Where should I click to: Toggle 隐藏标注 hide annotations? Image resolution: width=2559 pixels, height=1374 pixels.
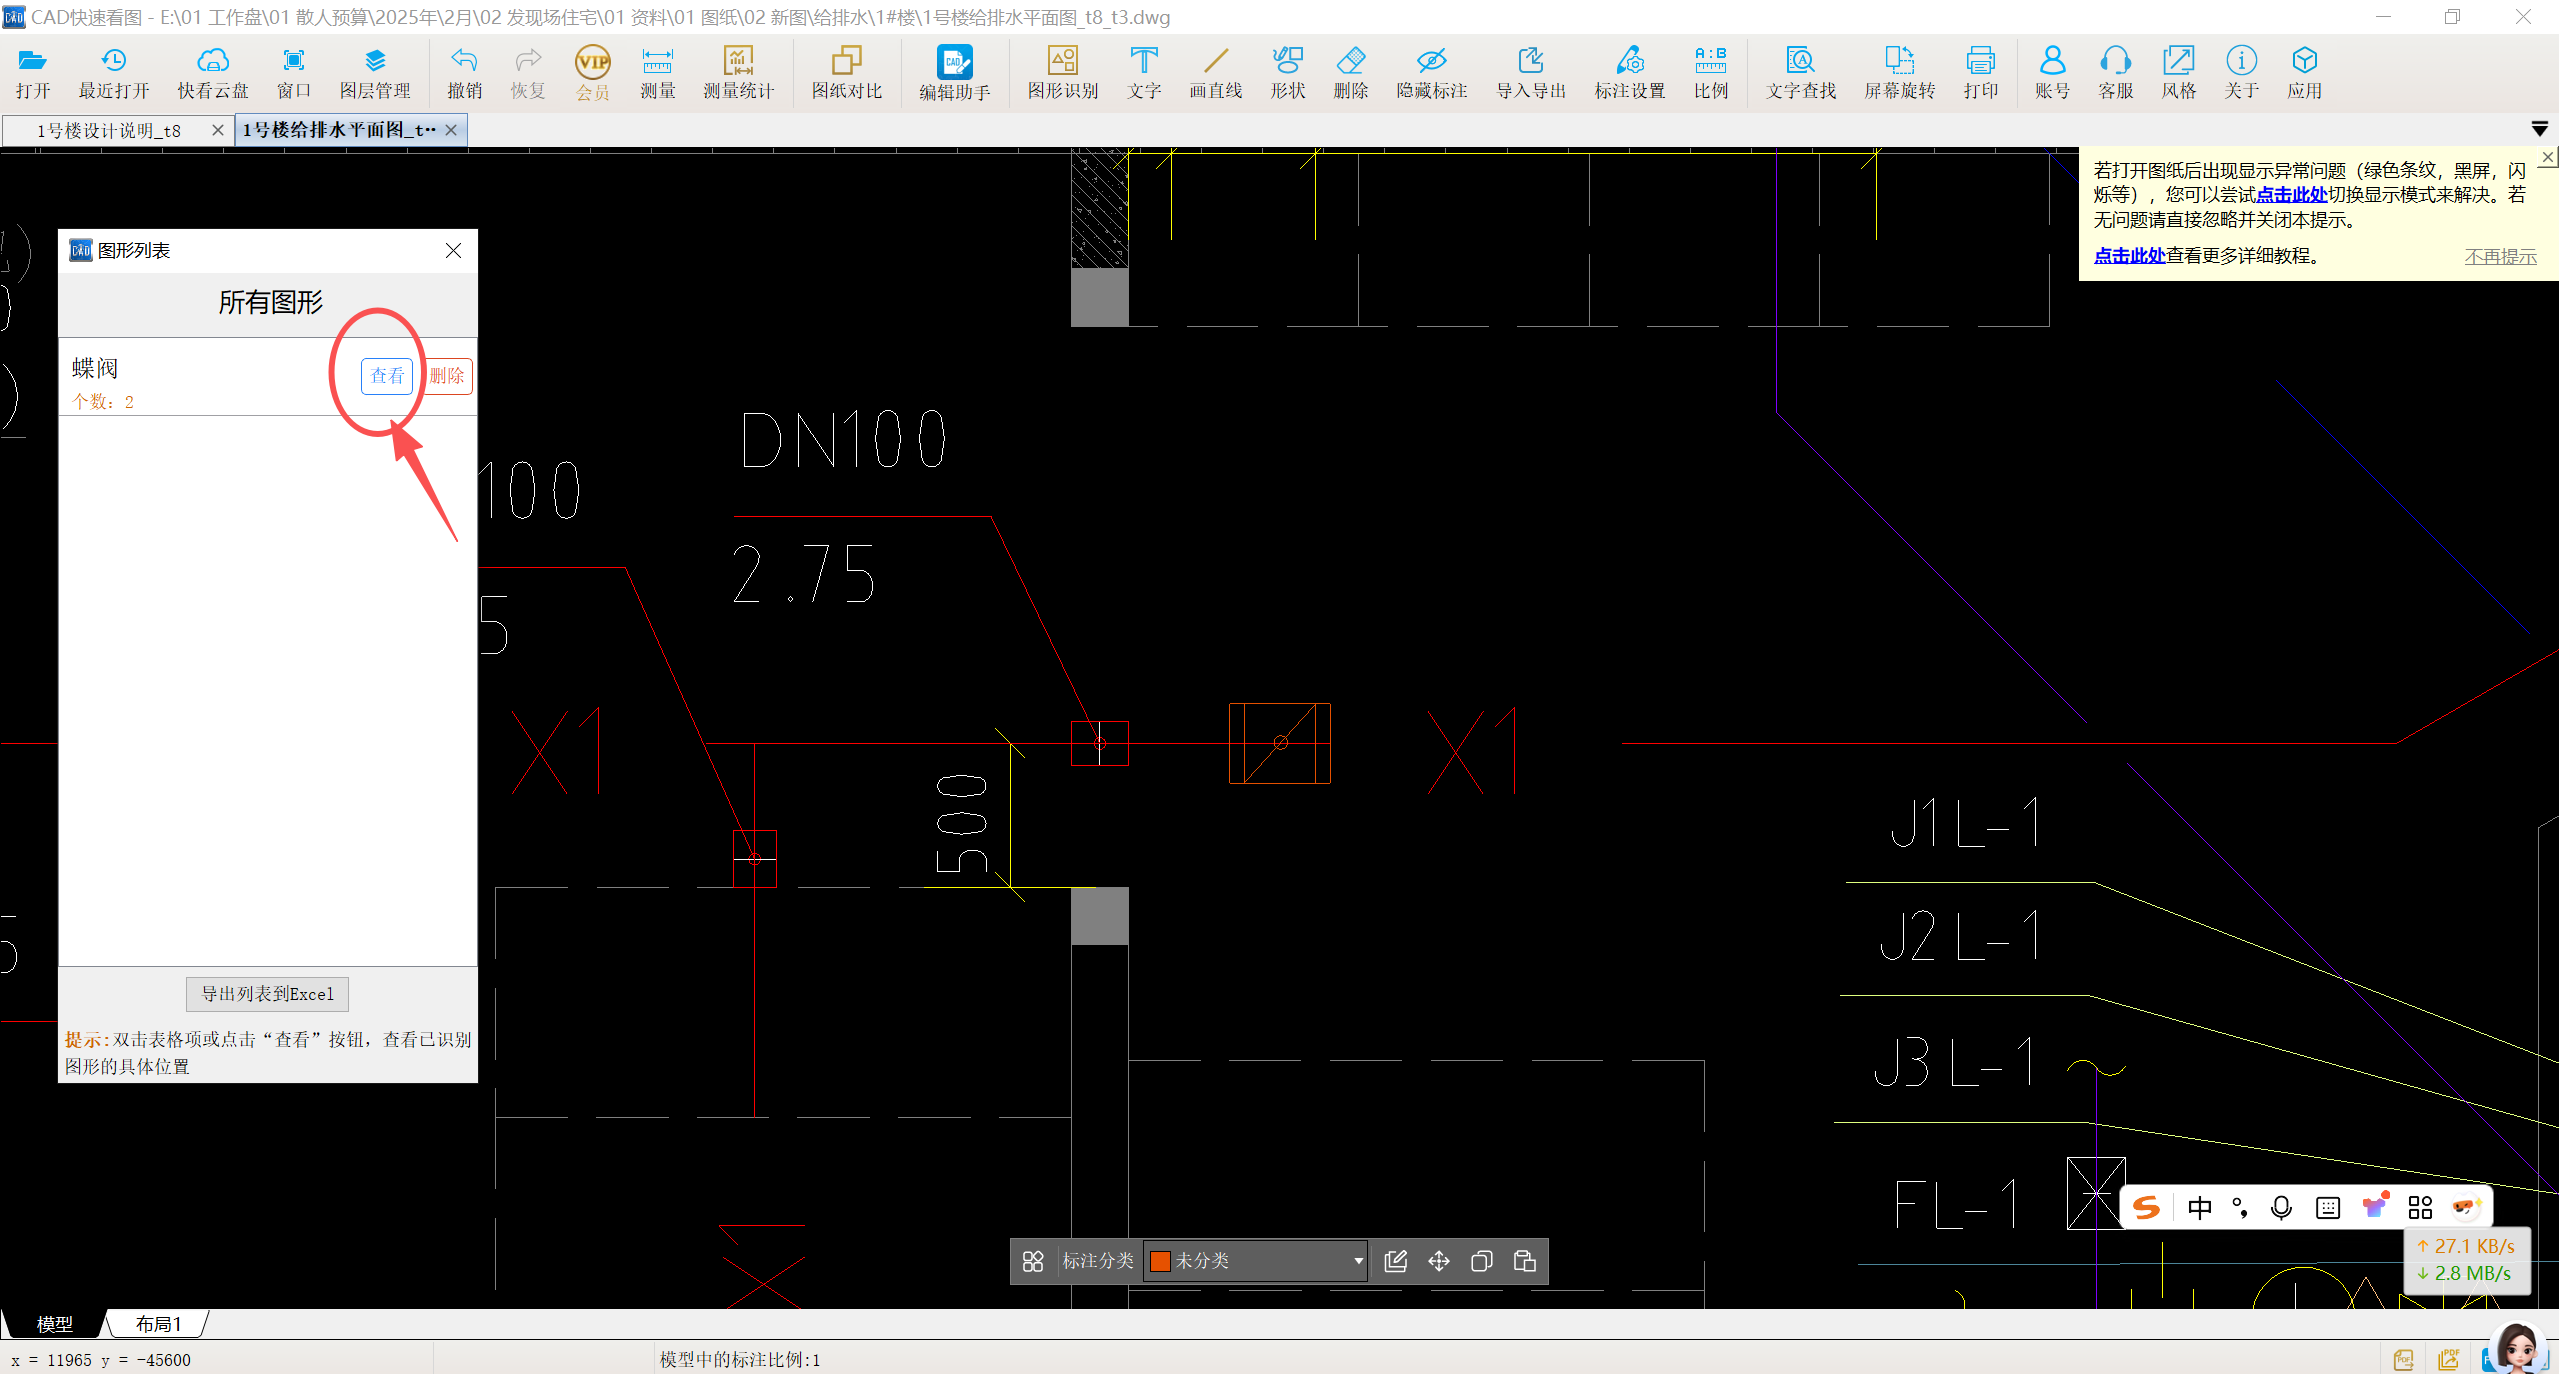coord(1432,73)
